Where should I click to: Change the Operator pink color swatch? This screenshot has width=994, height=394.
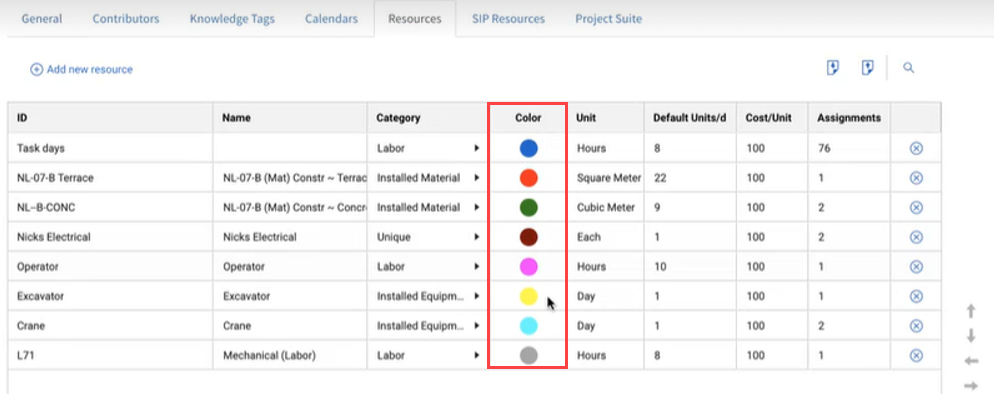[529, 267]
